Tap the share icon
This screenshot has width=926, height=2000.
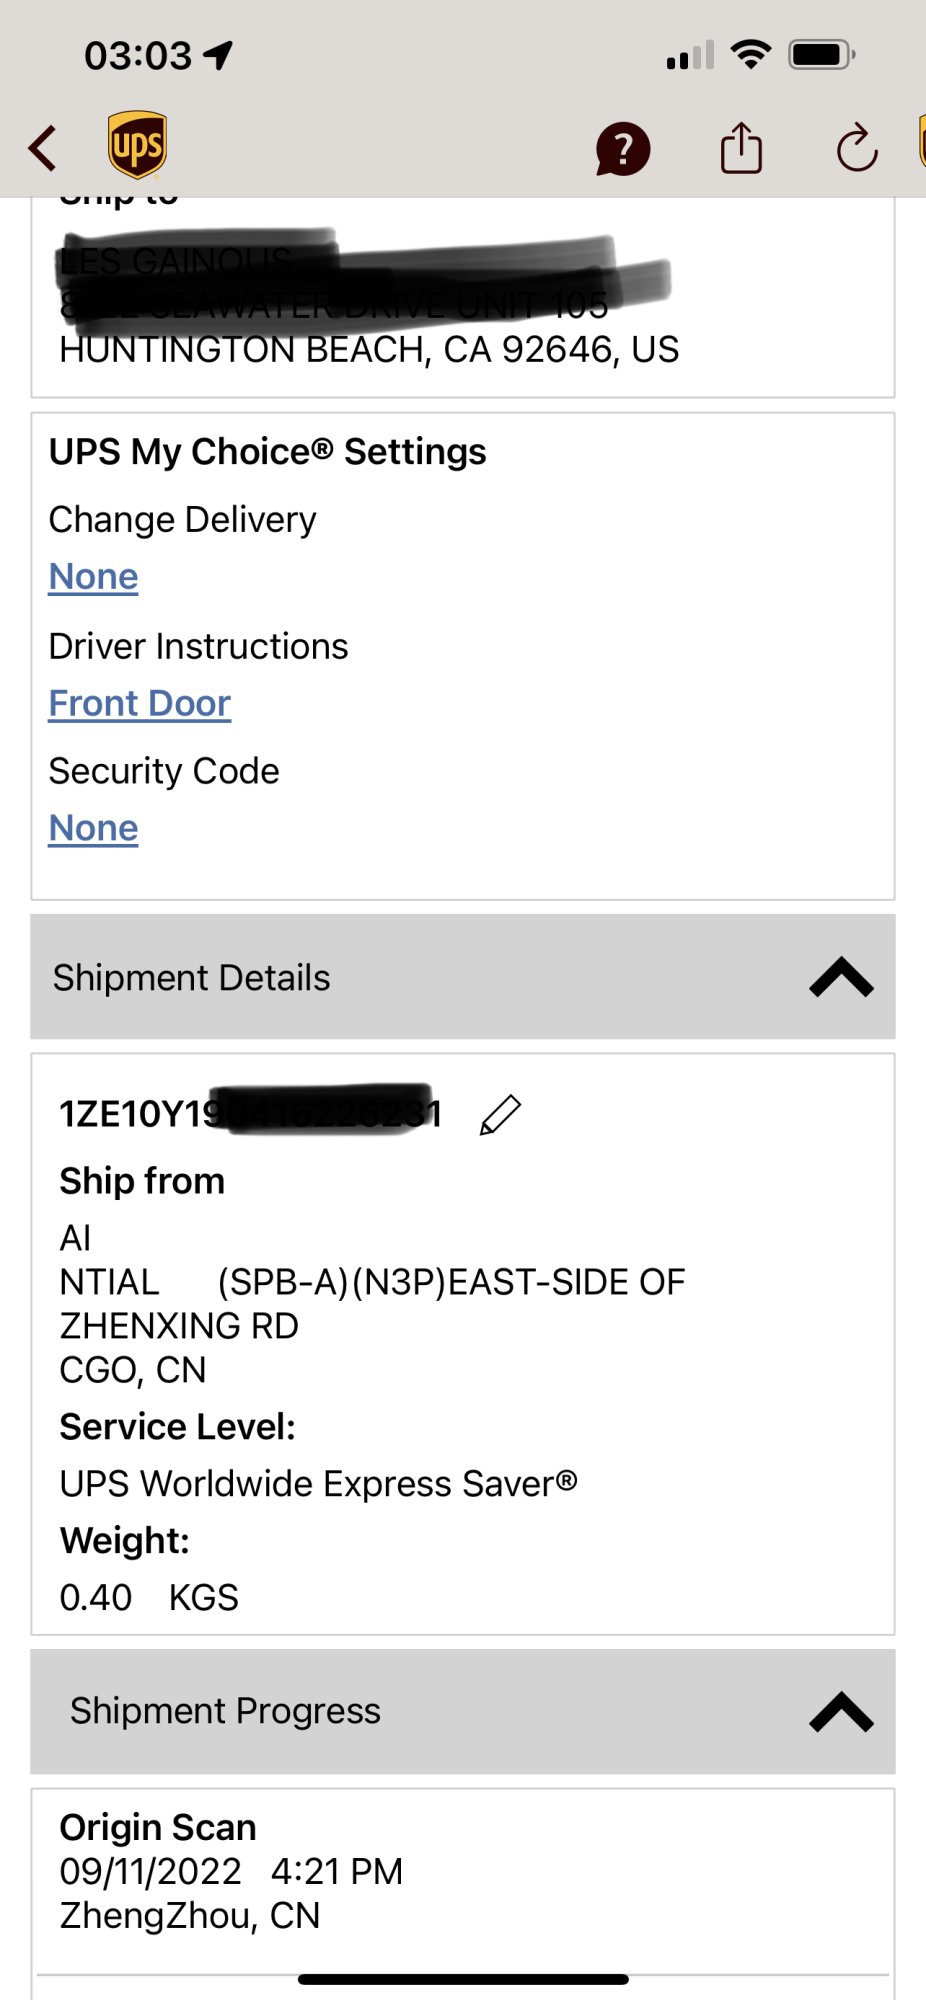[741, 149]
